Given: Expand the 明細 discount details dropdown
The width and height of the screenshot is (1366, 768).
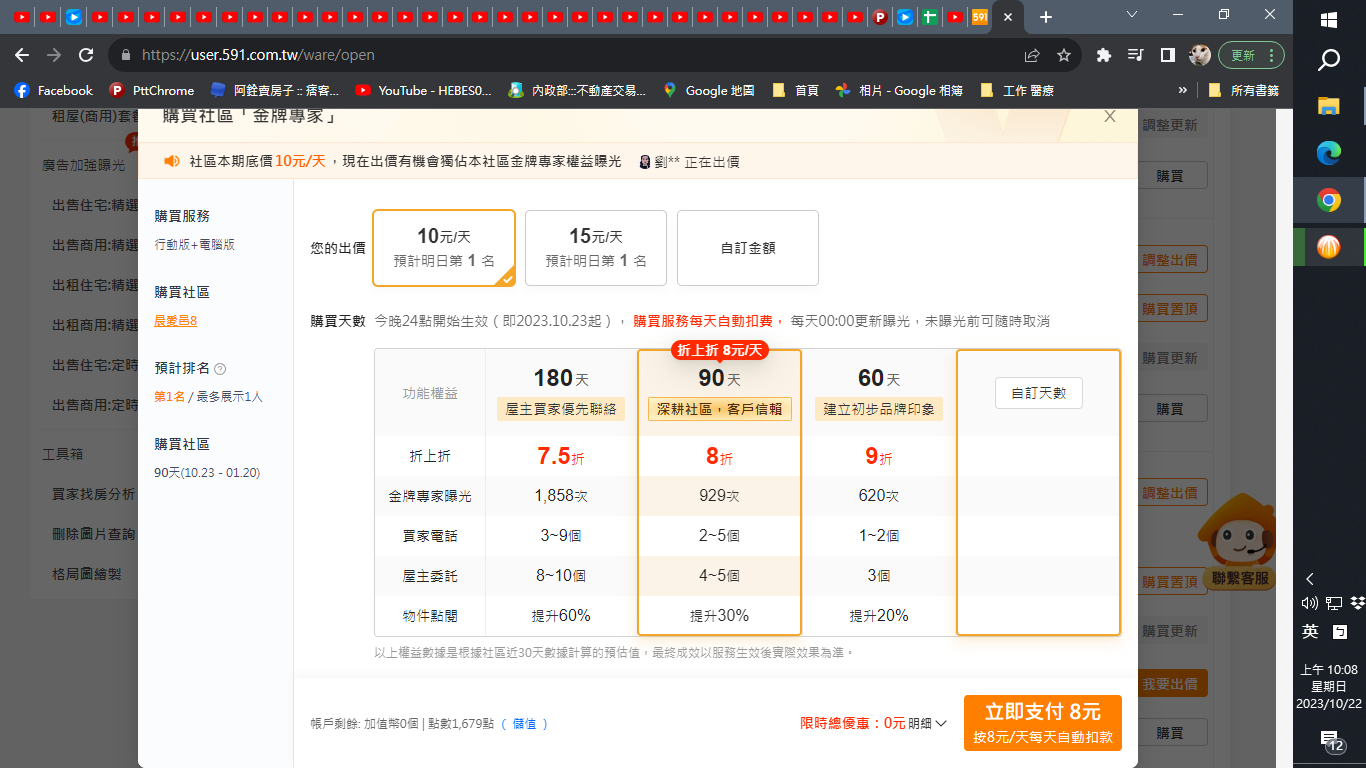Looking at the screenshot, I should click(927, 723).
